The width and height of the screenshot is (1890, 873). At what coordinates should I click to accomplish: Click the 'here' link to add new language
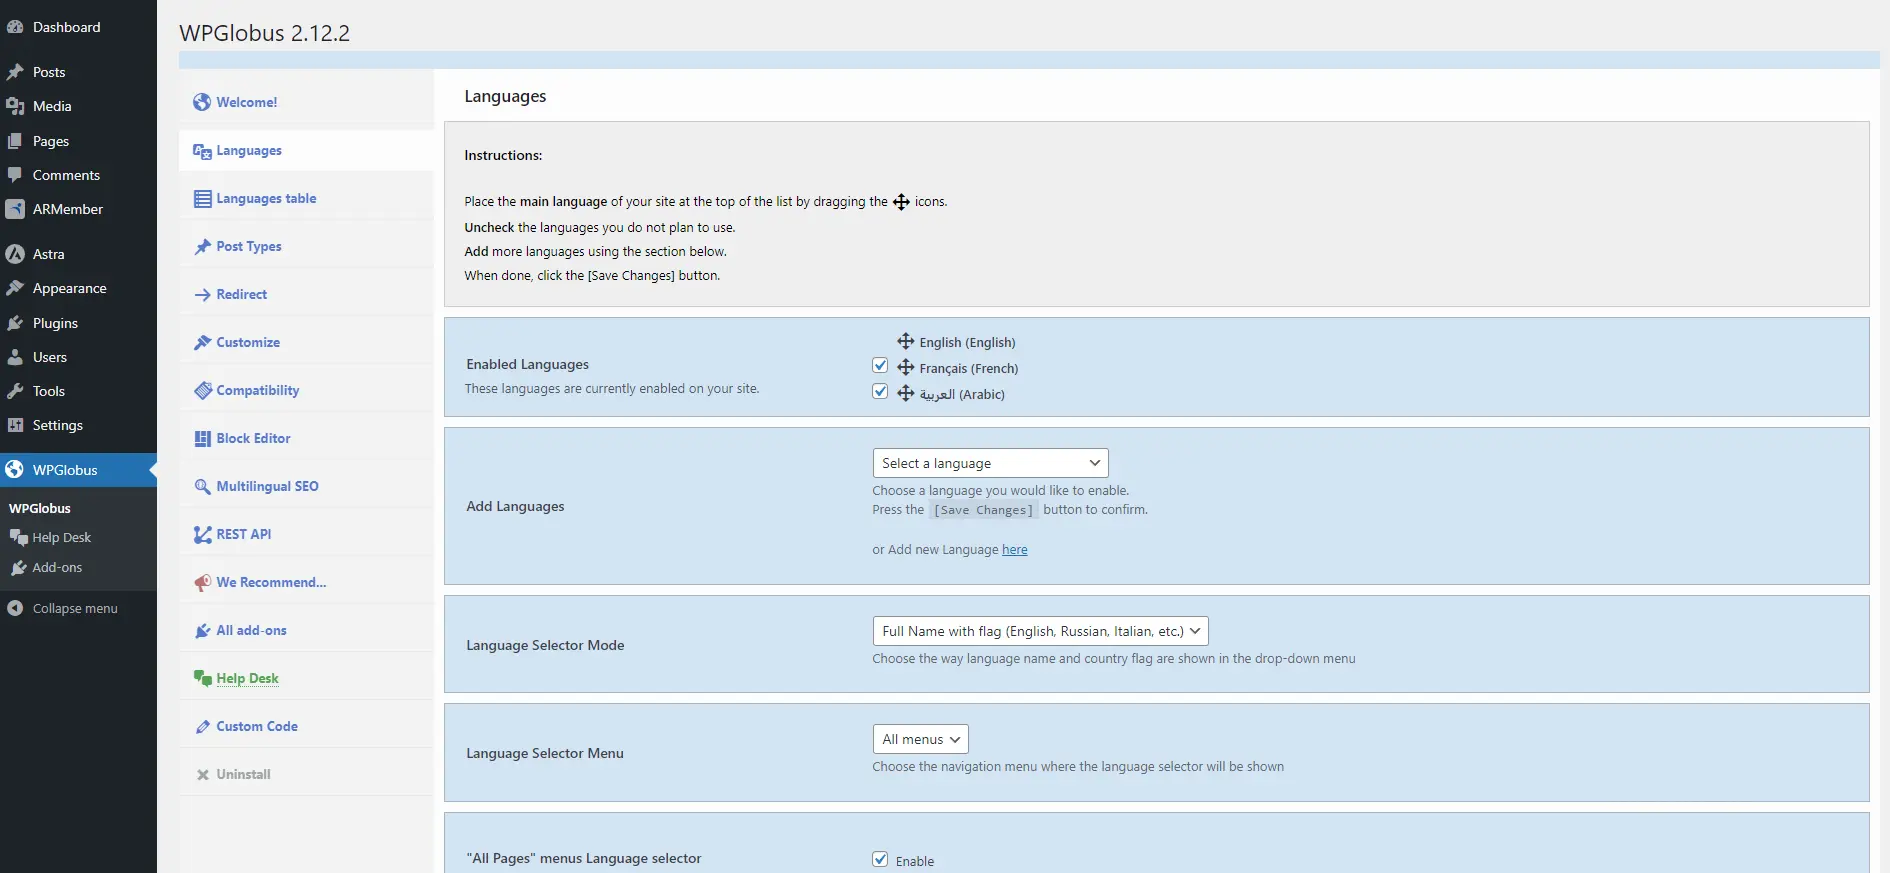point(1014,550)
